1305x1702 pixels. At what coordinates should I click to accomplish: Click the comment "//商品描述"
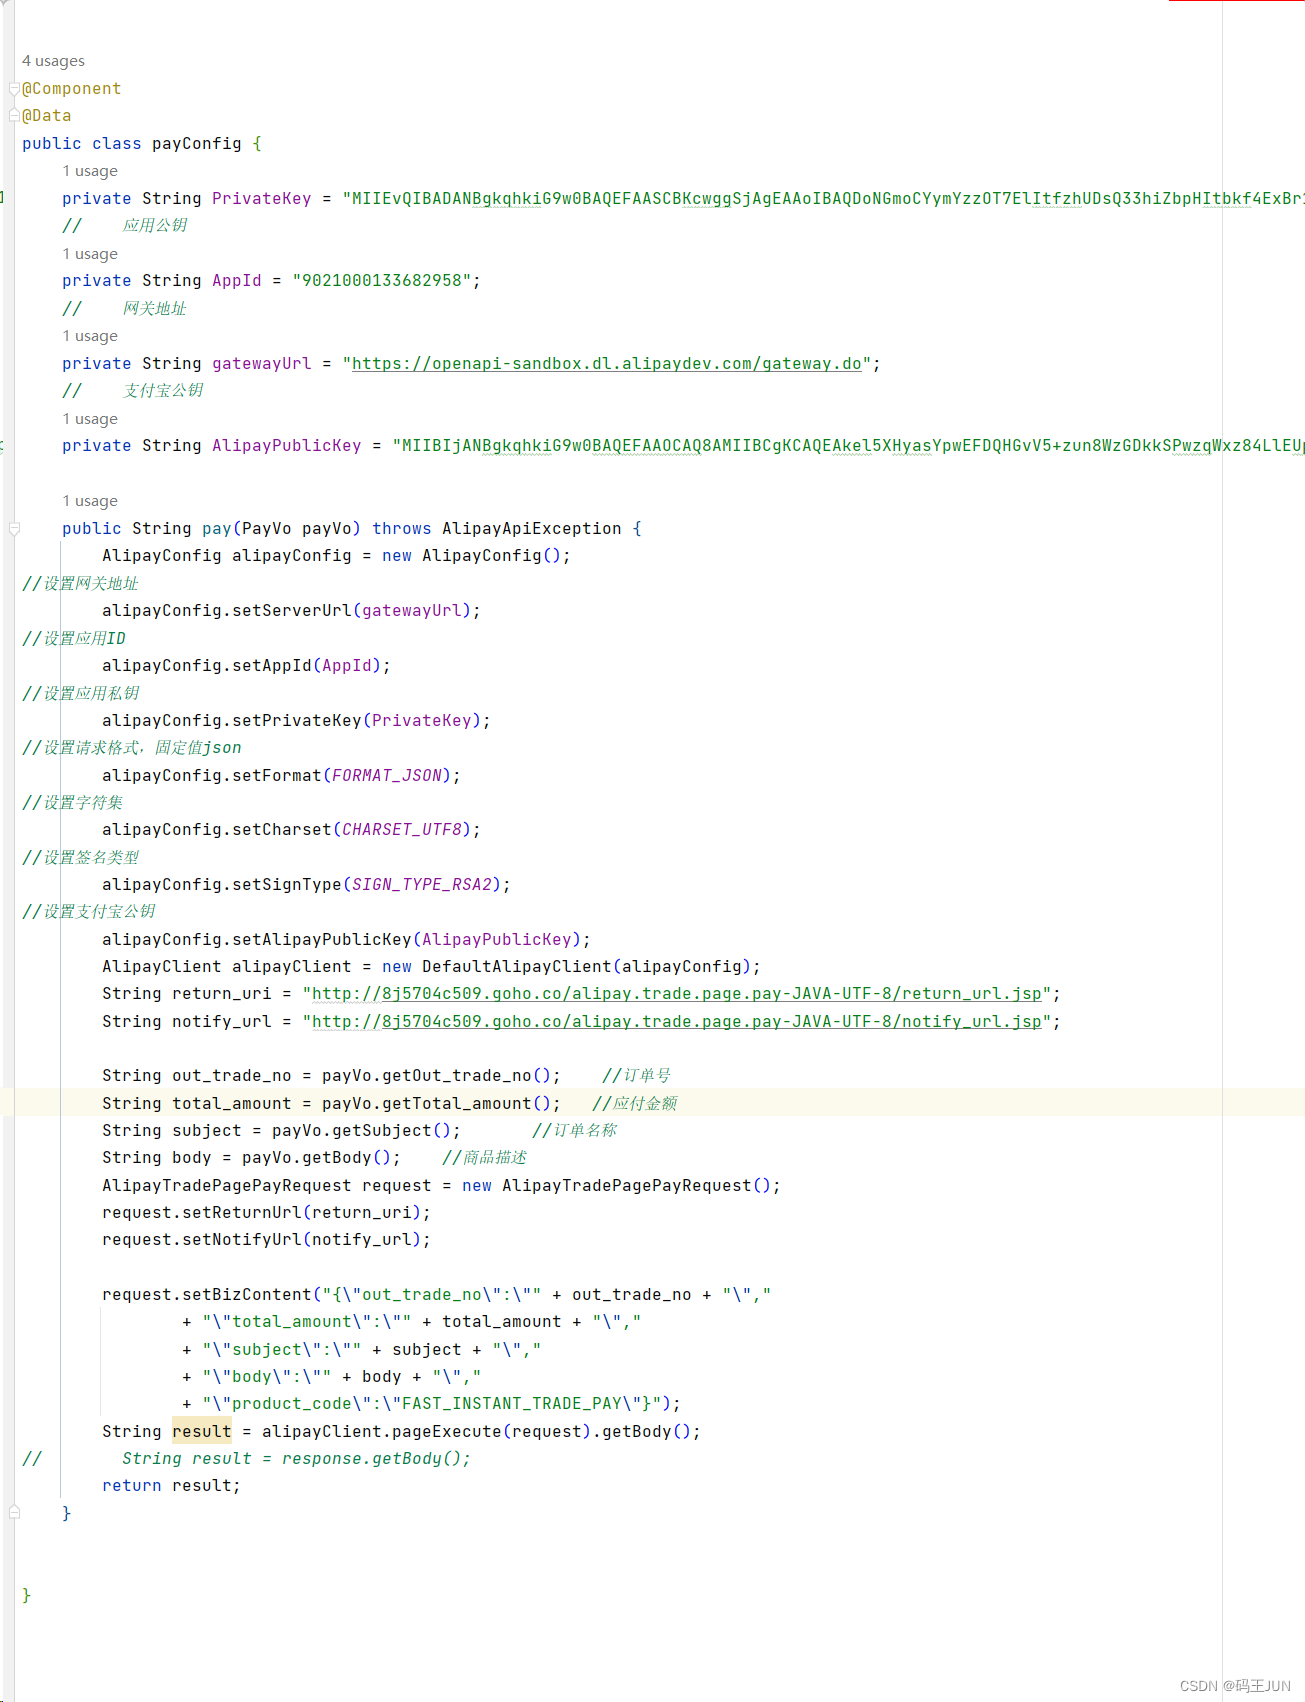pyautogui.click(x=485, y=1158)
